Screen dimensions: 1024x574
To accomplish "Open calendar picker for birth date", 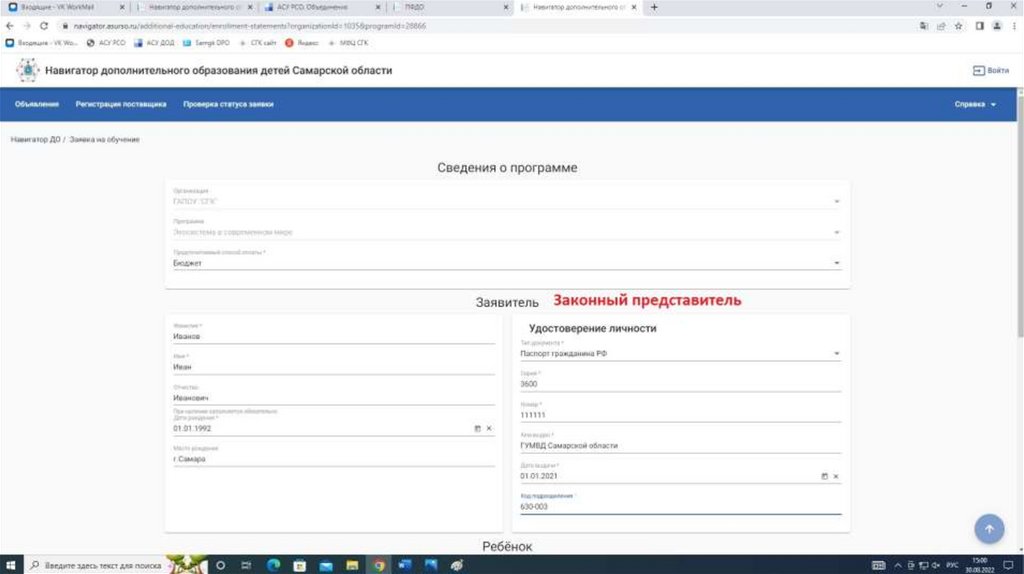I will click(x=477, y=428).
